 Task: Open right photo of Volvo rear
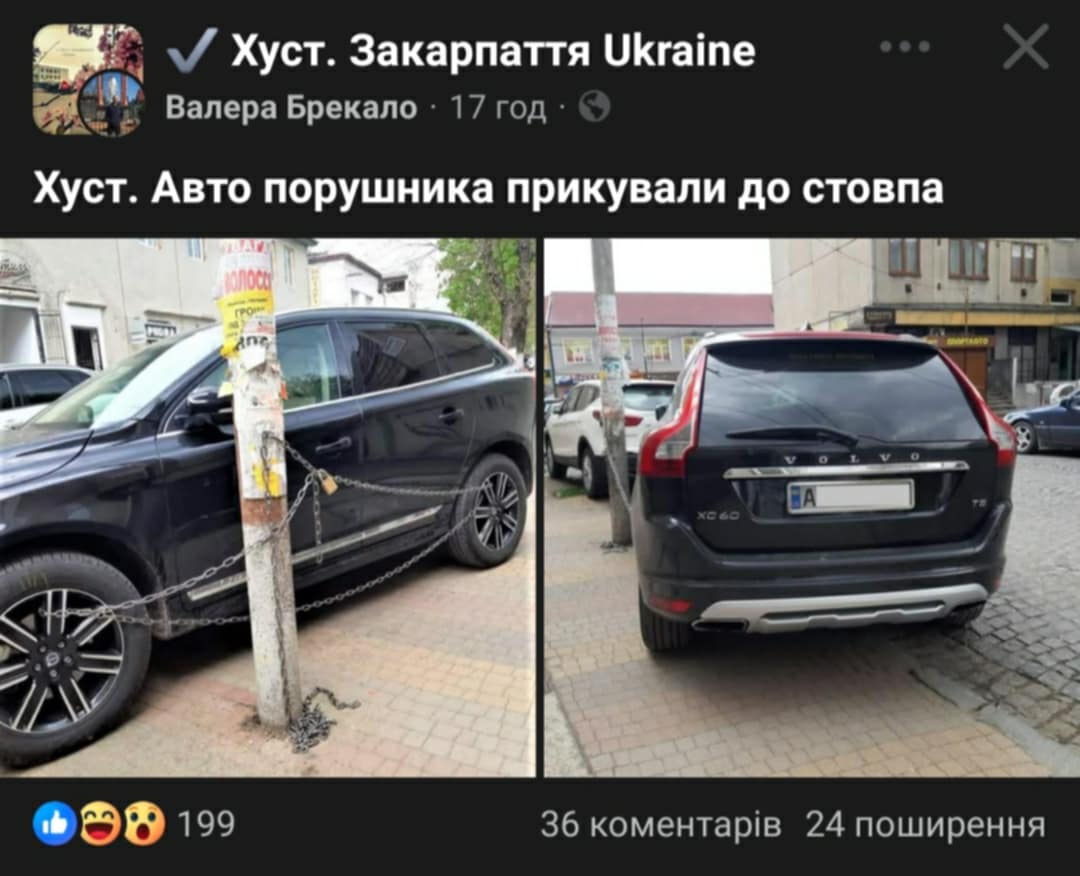click(812, 508)
